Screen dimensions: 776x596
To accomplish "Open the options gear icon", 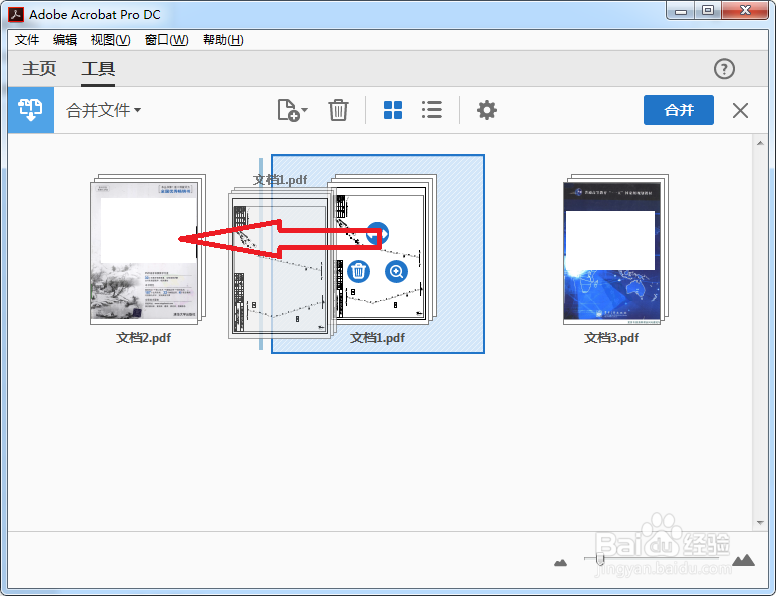I will point(486,110).
